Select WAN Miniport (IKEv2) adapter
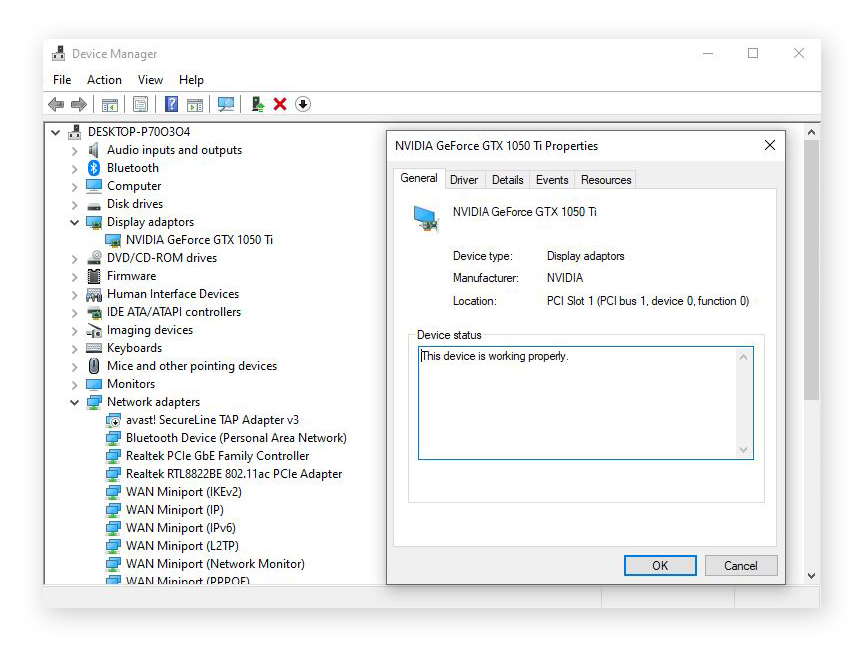The image size is (862, 652). point(177,491)
